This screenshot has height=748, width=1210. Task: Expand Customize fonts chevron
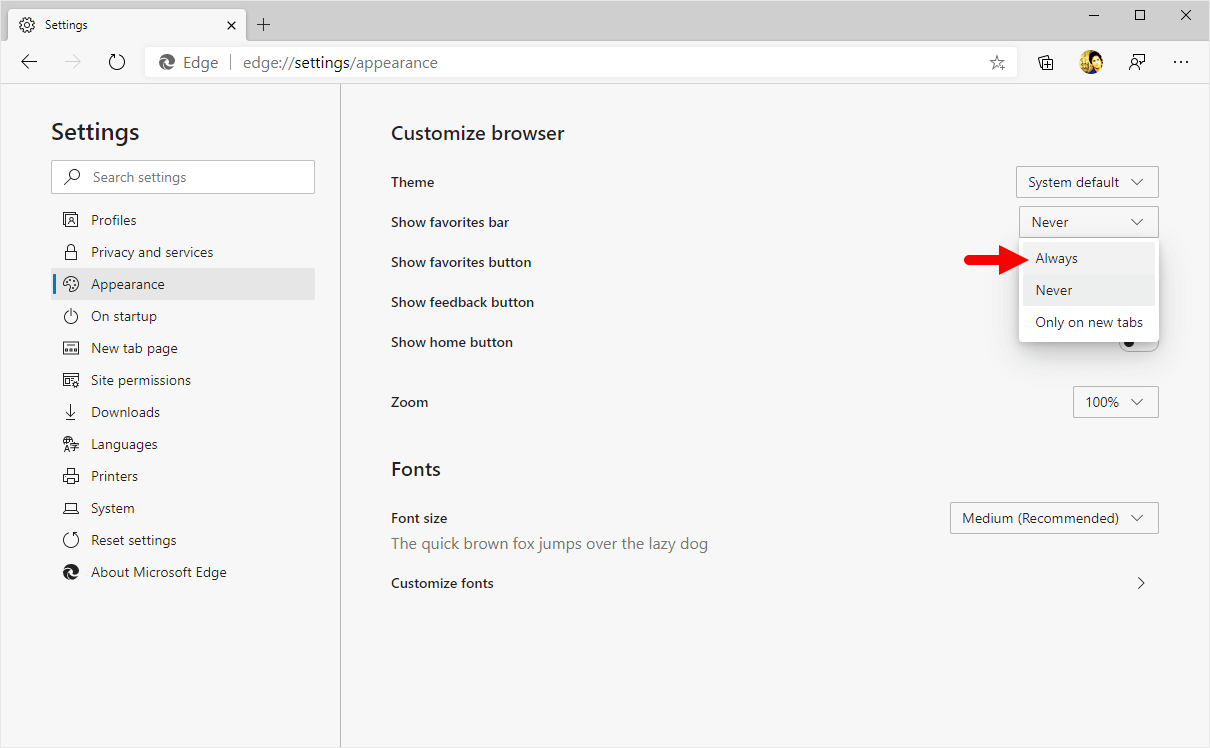[1141, 583]
